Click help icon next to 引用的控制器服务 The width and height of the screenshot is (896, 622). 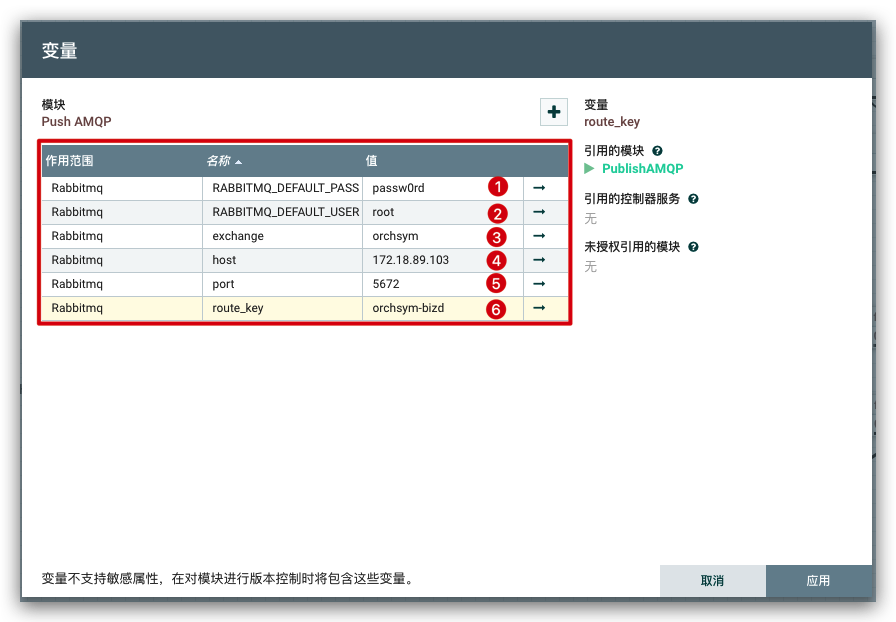point(693,199)
